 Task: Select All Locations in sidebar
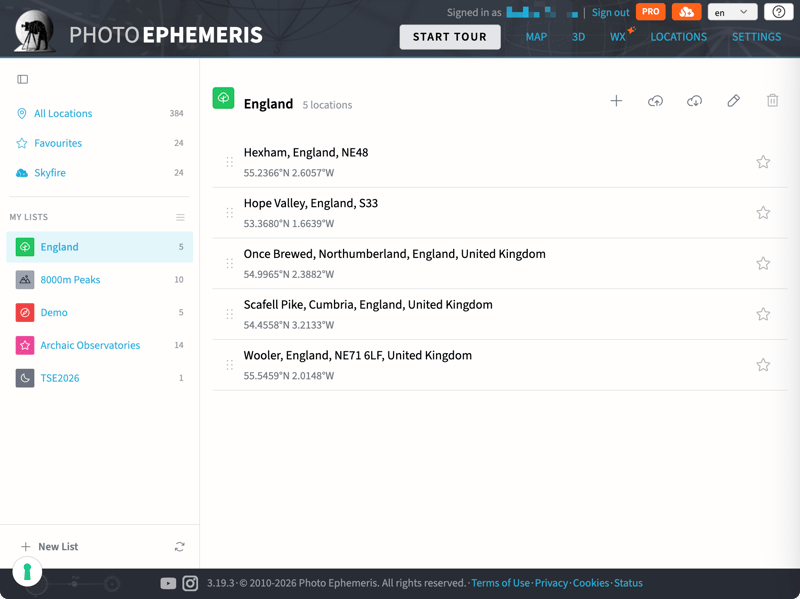click(99, 113)
